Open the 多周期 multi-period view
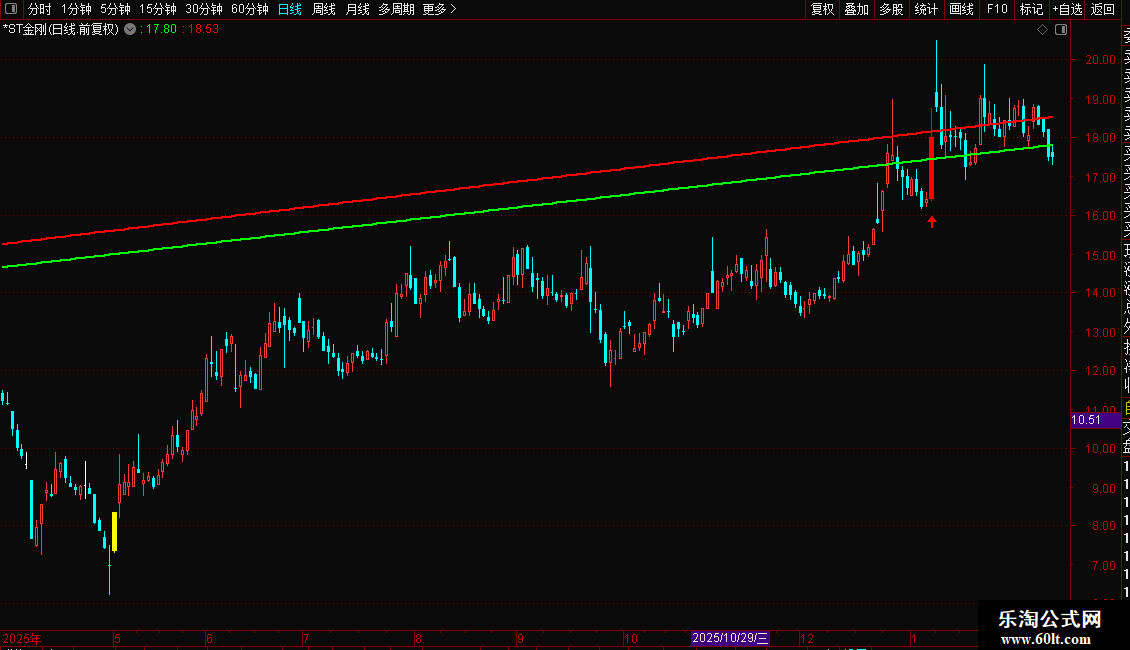Image resolution: width=1130 pixels, height=650 pixels. [x=396, y=9]
